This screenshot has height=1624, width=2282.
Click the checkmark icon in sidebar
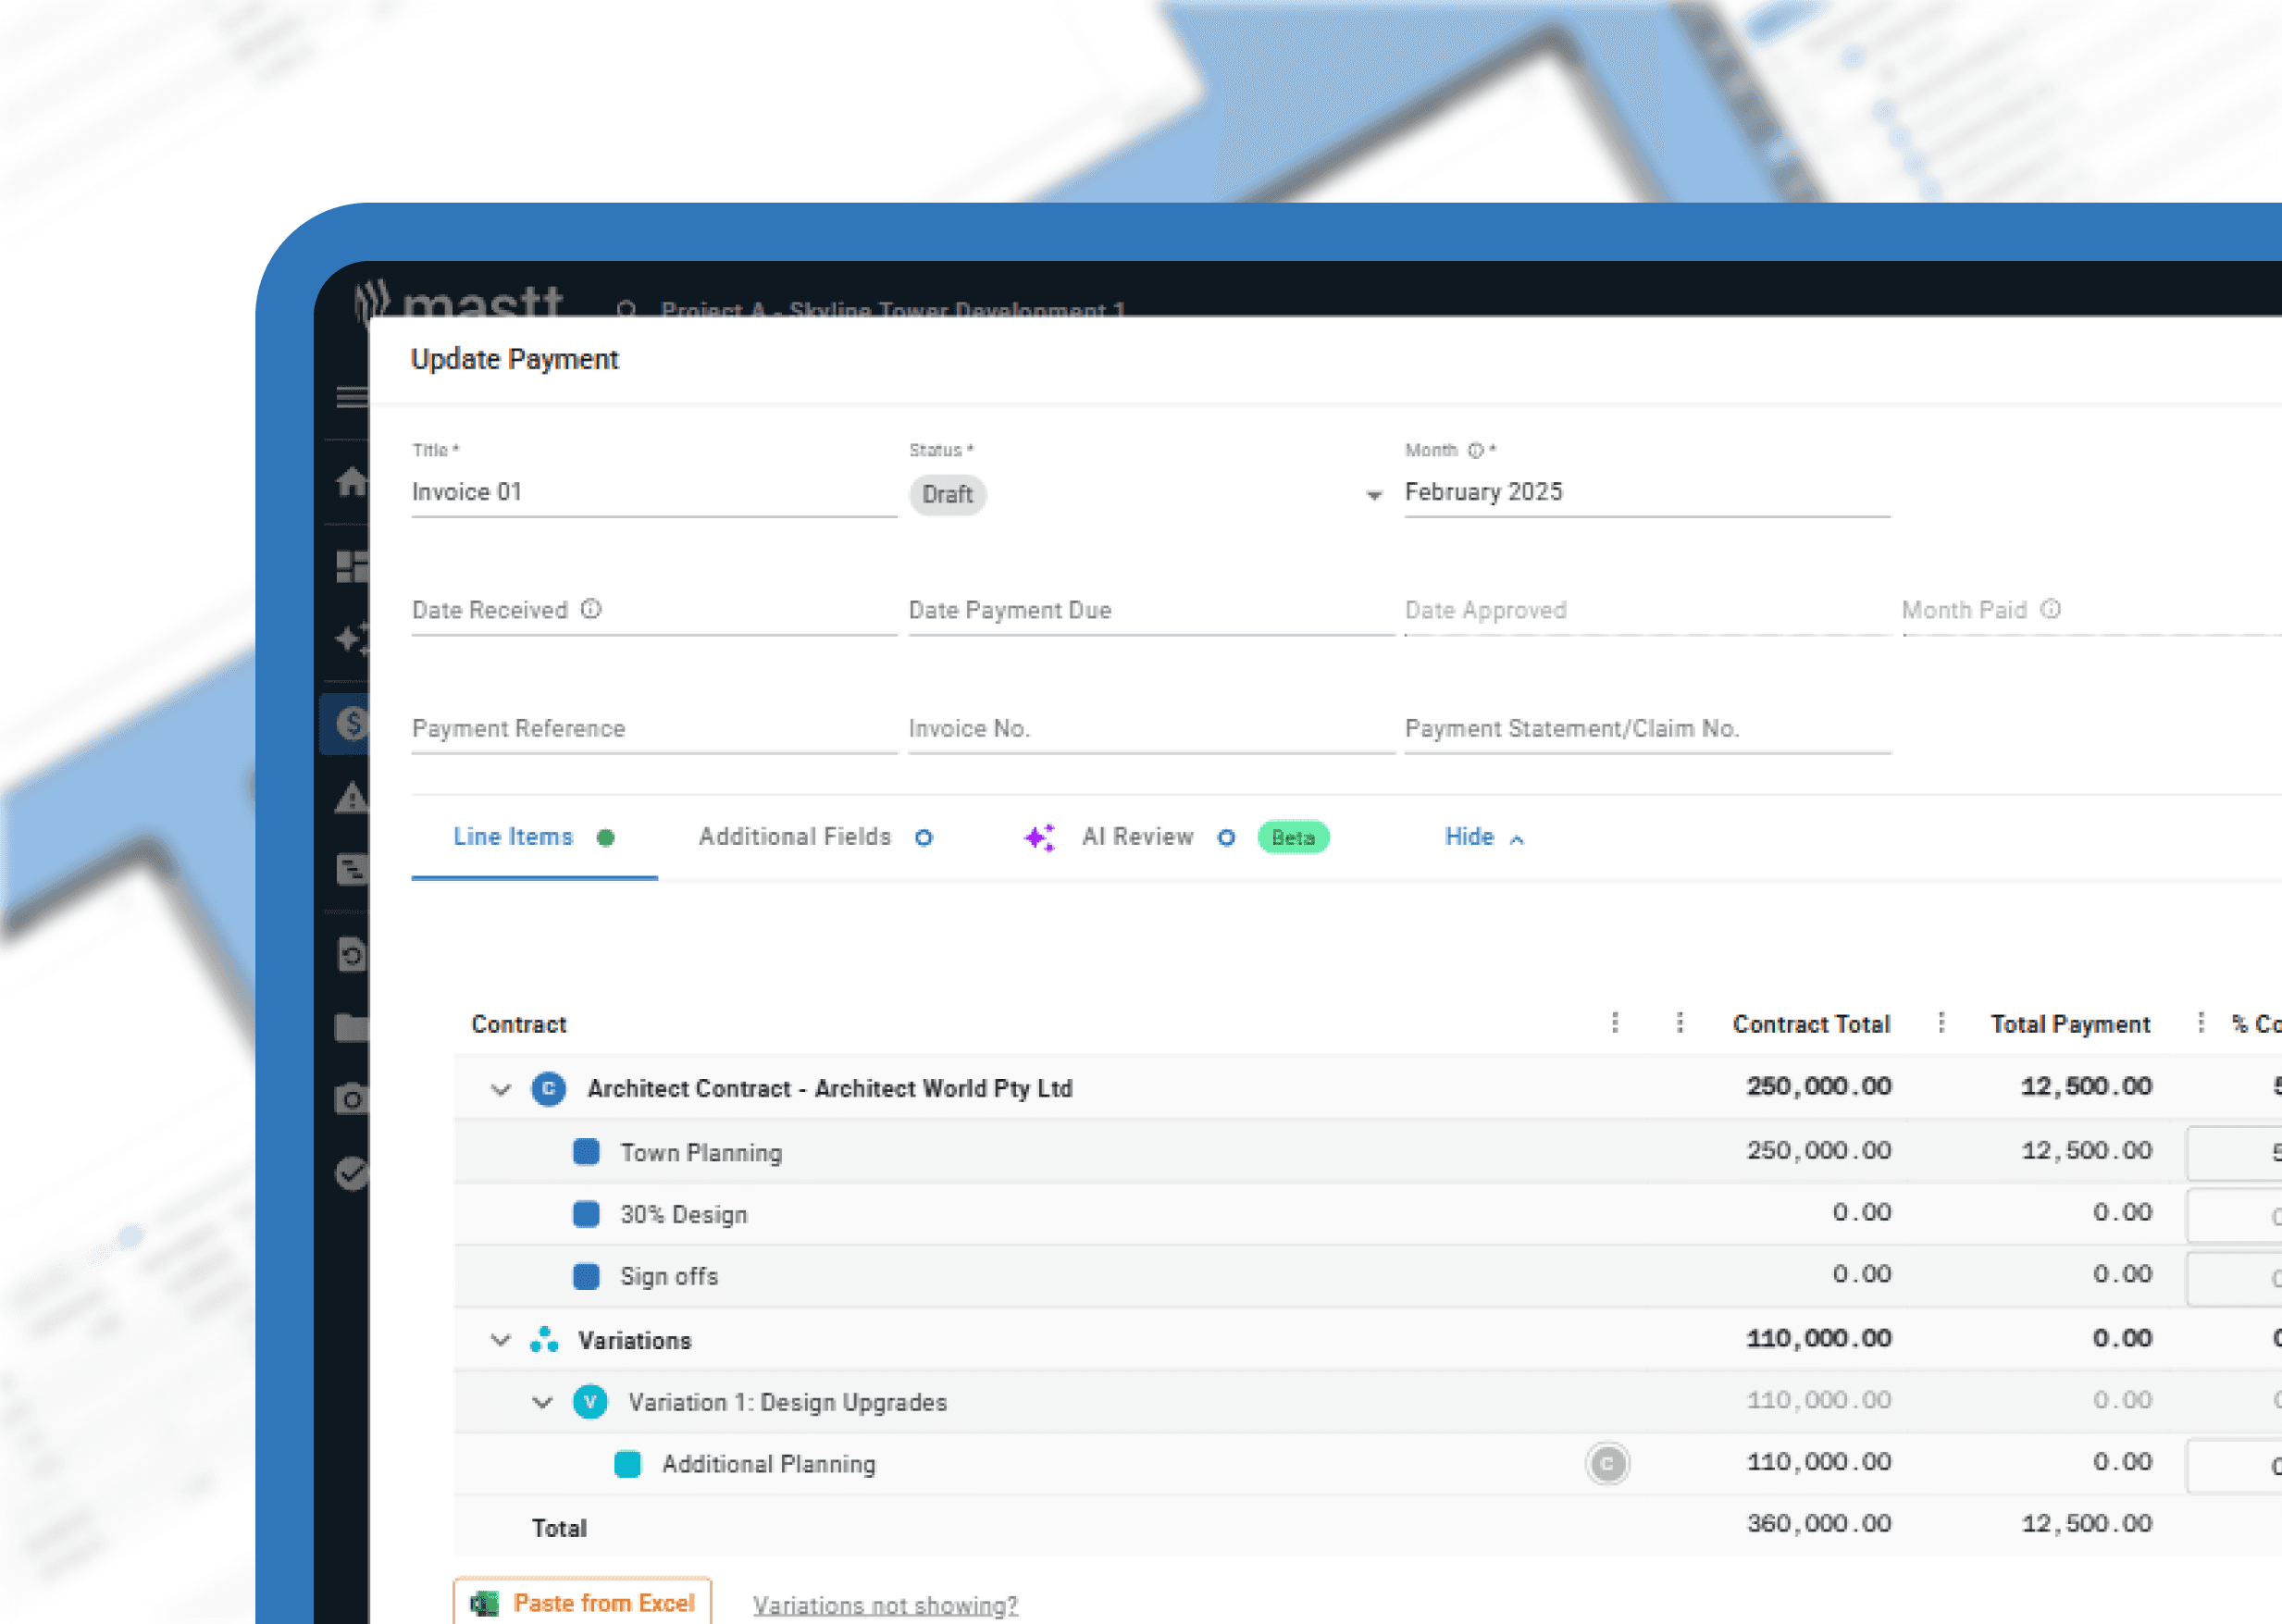pyautogui.click(x=351, y=1173)
